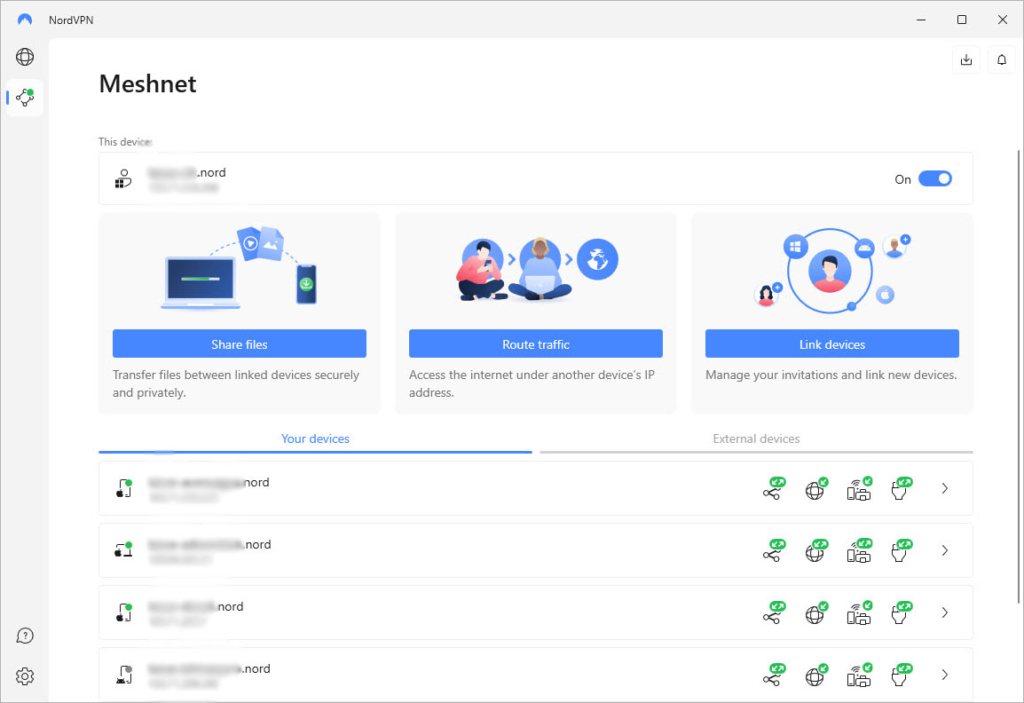Select the Meshnet icon in the sidebar
Image resolution: width=1024 pixels, height=703 pixels.
[24, 97]
